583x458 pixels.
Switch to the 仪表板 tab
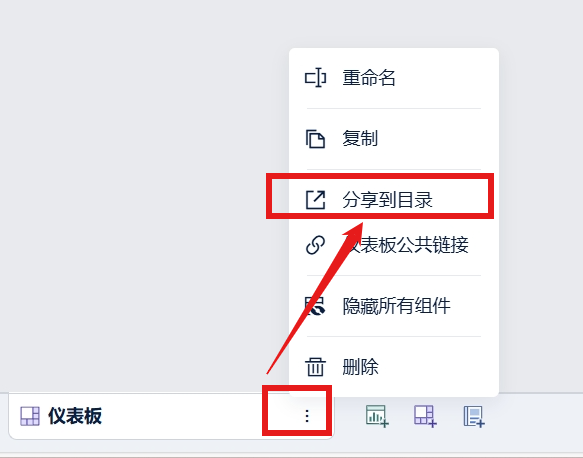[x=75, y=416]
